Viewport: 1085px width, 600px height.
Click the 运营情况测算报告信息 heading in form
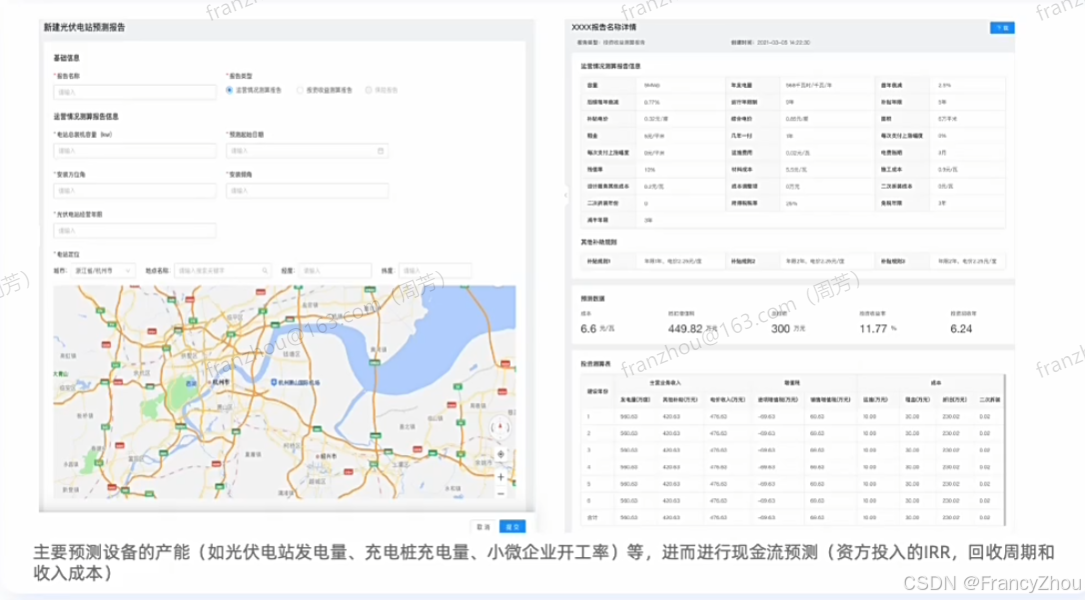[86, 117]
